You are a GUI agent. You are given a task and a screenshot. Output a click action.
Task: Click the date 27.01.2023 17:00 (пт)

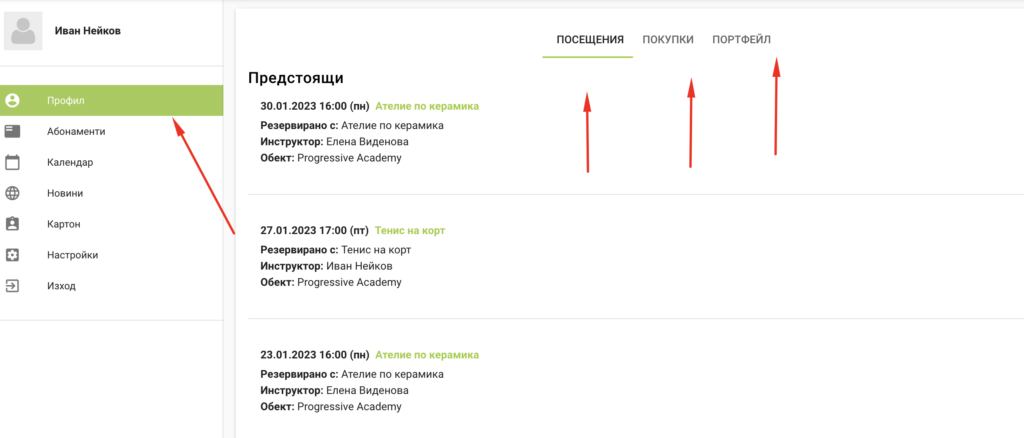(315, 230)
